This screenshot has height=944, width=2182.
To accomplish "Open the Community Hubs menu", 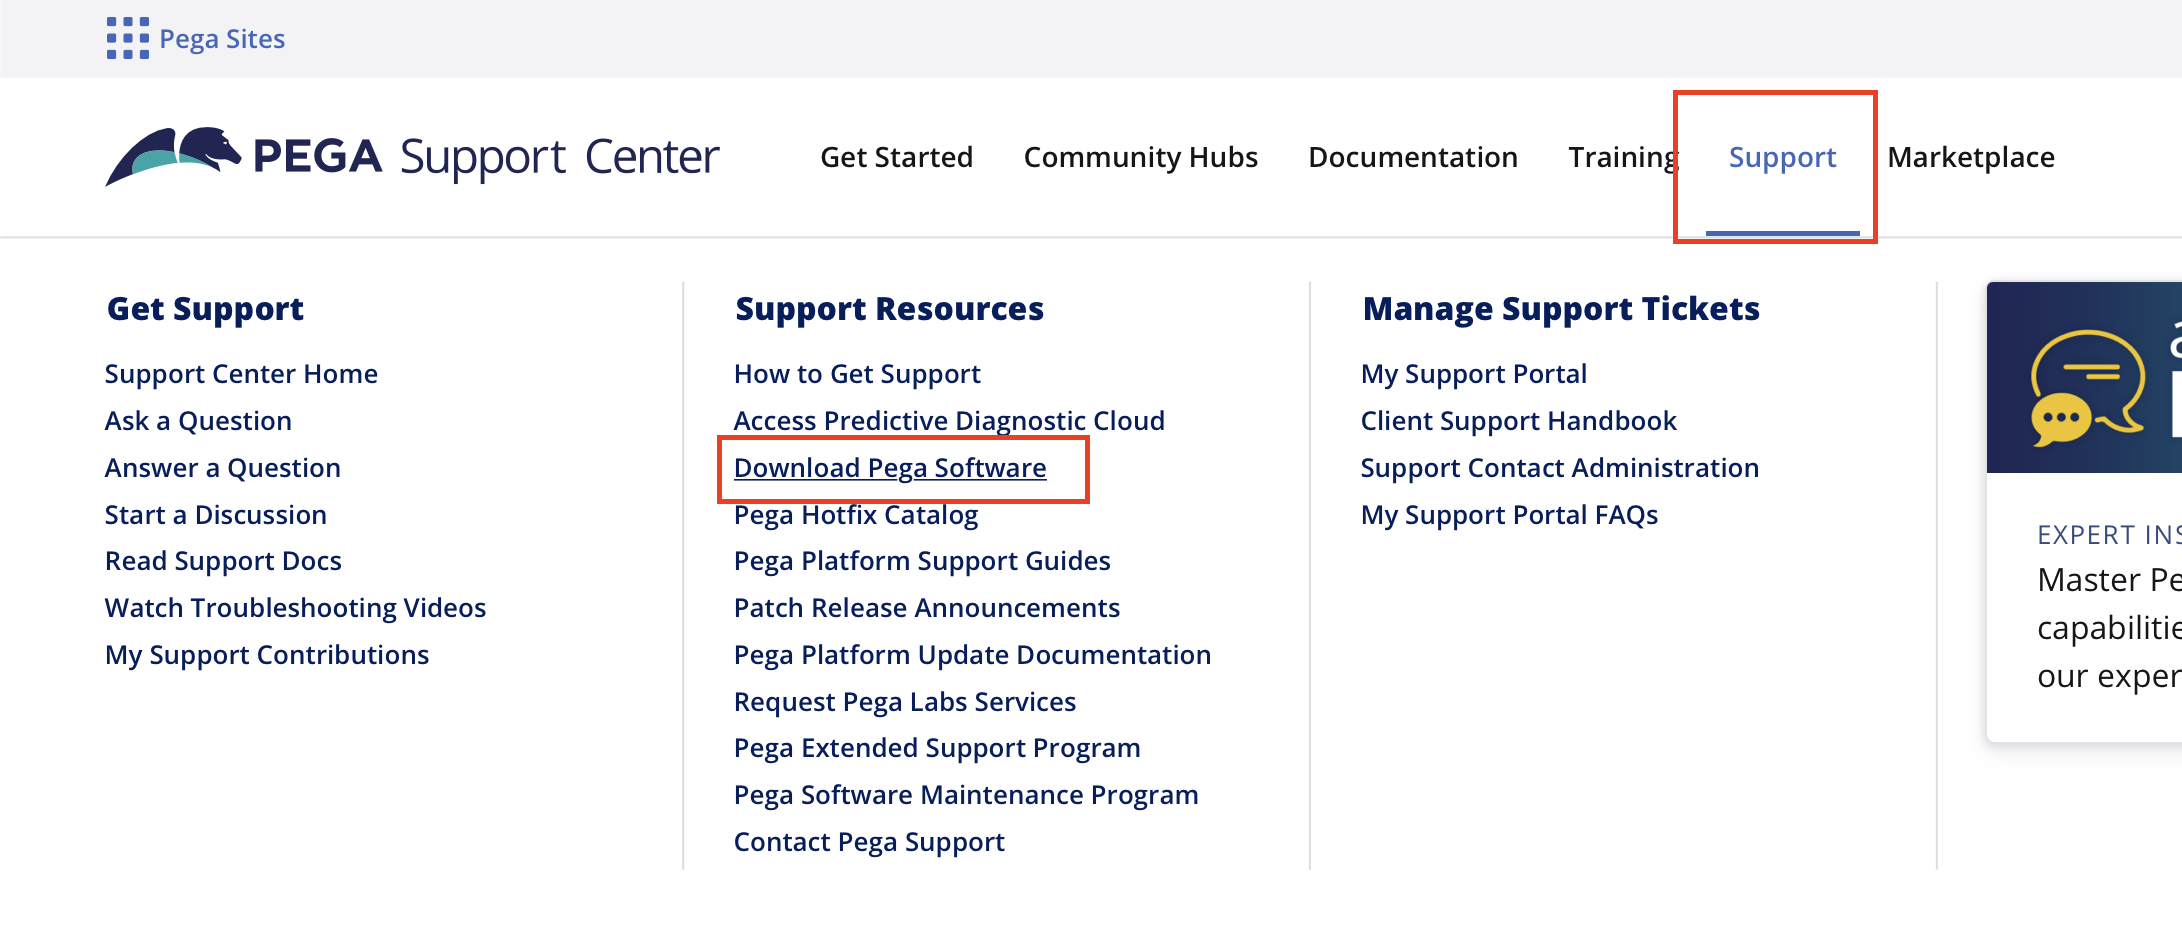I will pos(1141,157).
